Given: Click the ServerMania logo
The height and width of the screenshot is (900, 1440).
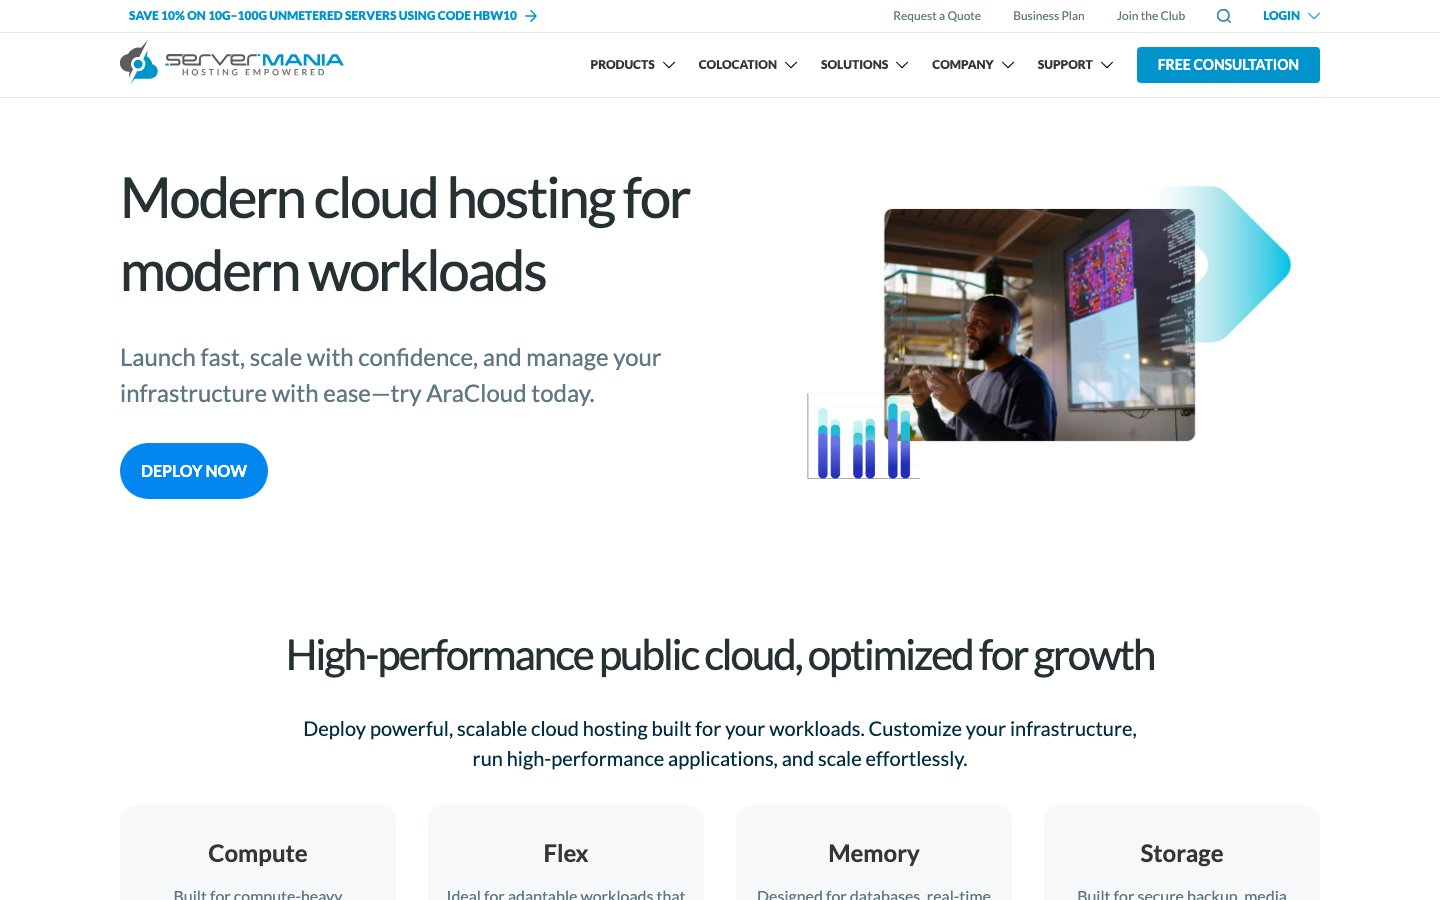Looking at the screenshot, I should [231, 62].
